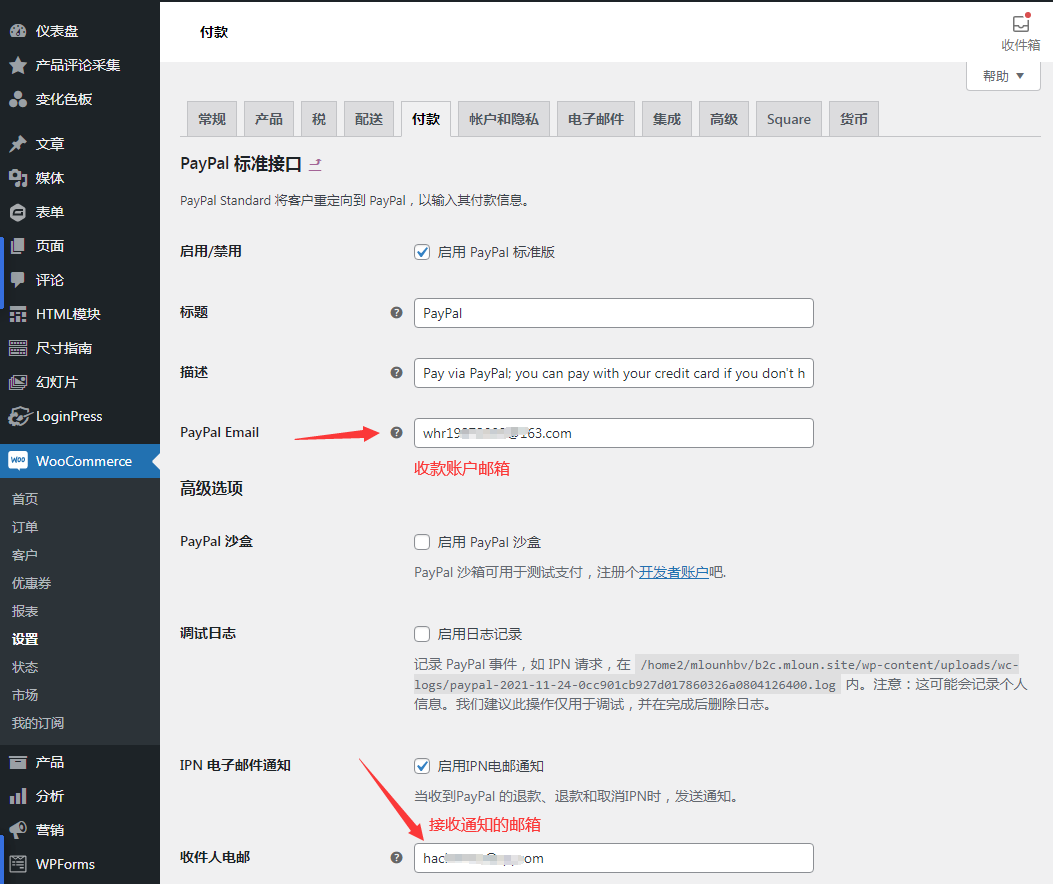This screenshot has width=1053, height=884.
Task: Click the LoginPress gear icon
Action: click(19, 416)
